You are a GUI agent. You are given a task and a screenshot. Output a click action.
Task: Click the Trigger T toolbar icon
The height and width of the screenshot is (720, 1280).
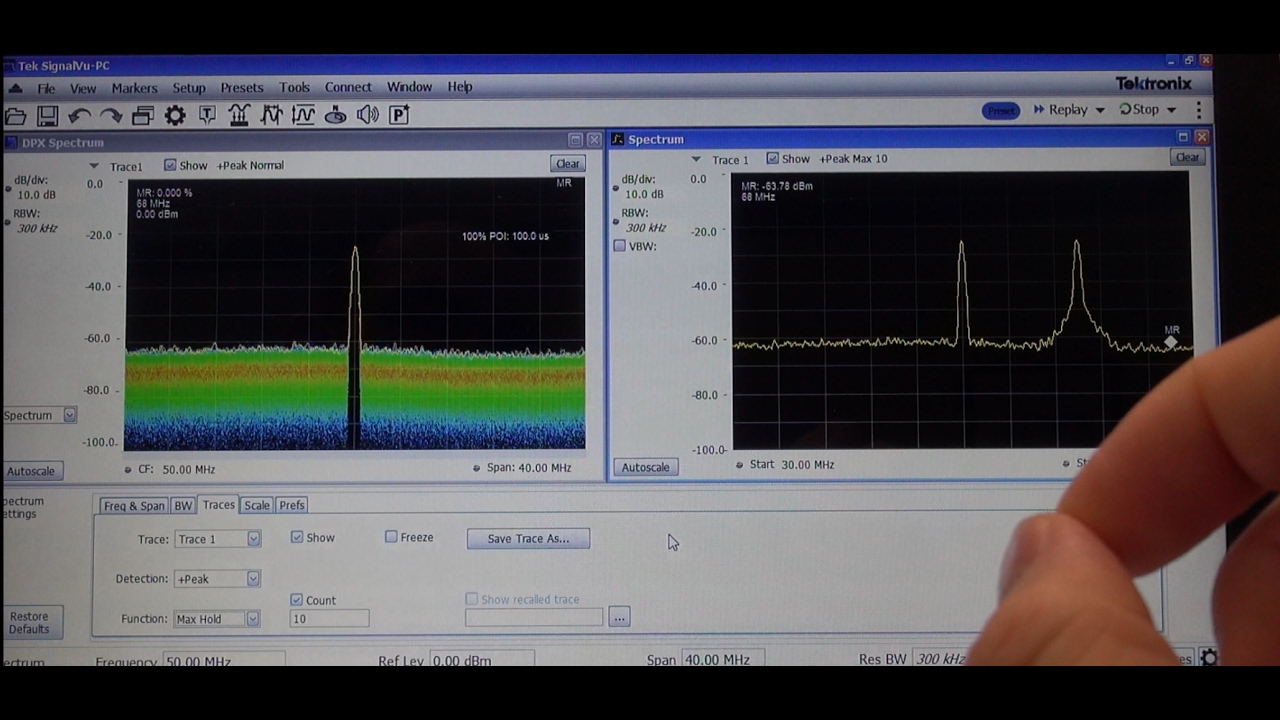207,115
